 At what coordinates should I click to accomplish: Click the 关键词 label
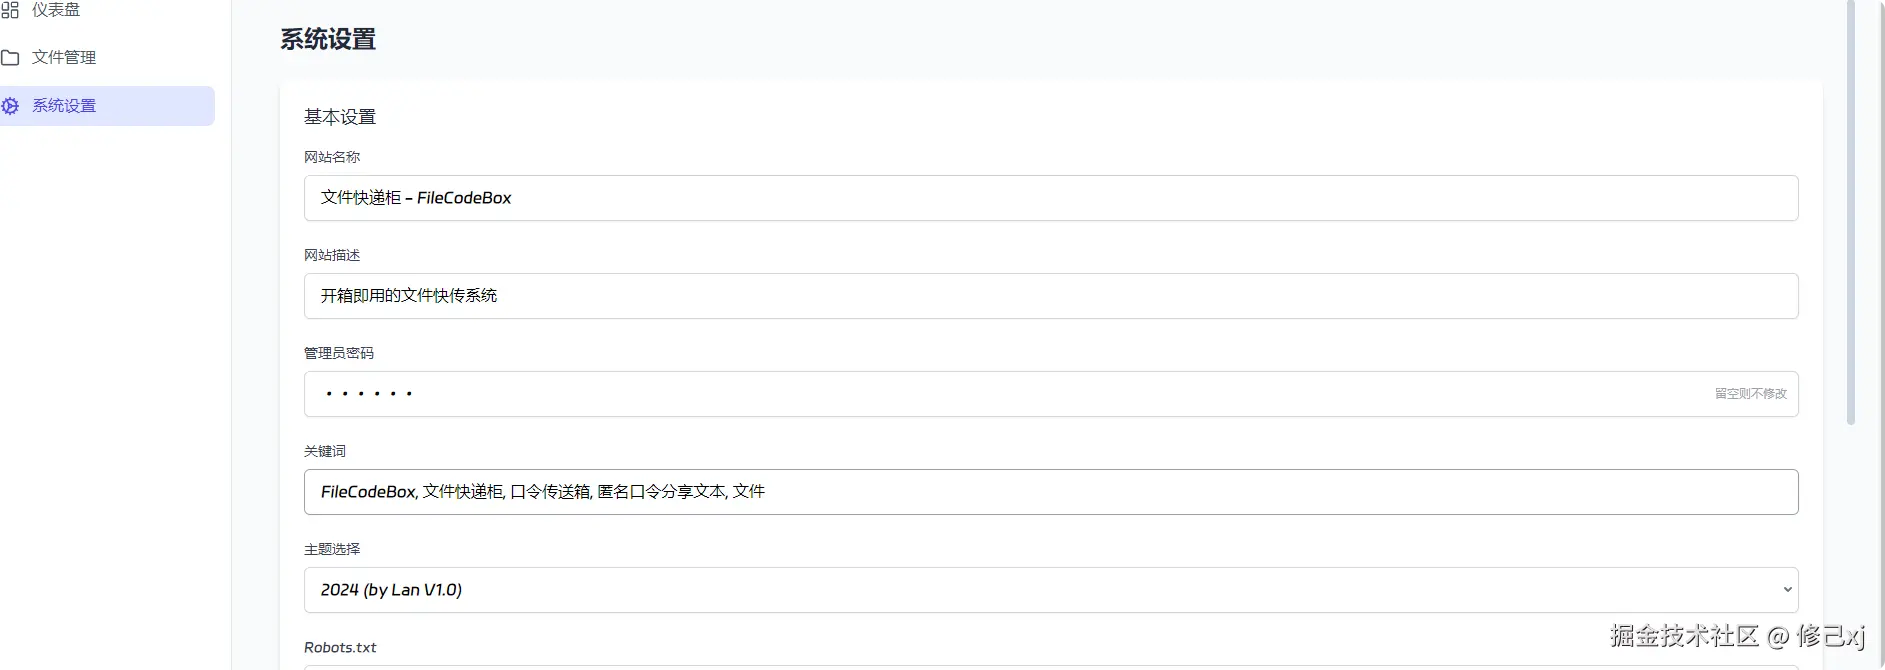[x=325, y=451]
